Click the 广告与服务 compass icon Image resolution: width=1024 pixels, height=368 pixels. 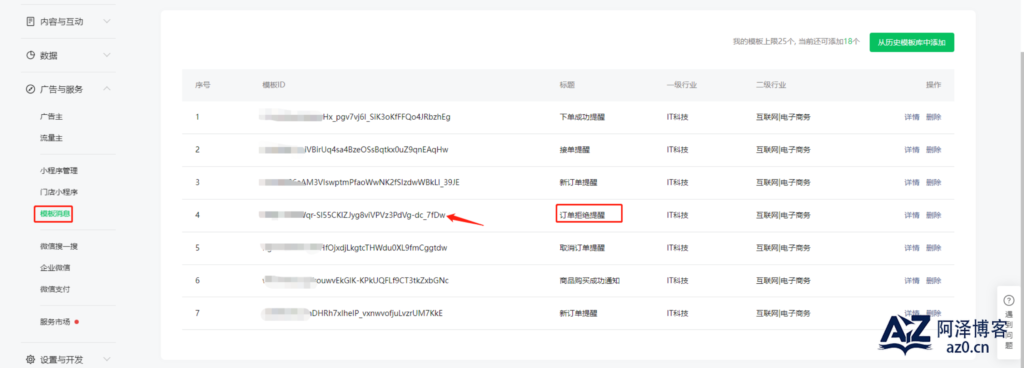pos(30,89)
